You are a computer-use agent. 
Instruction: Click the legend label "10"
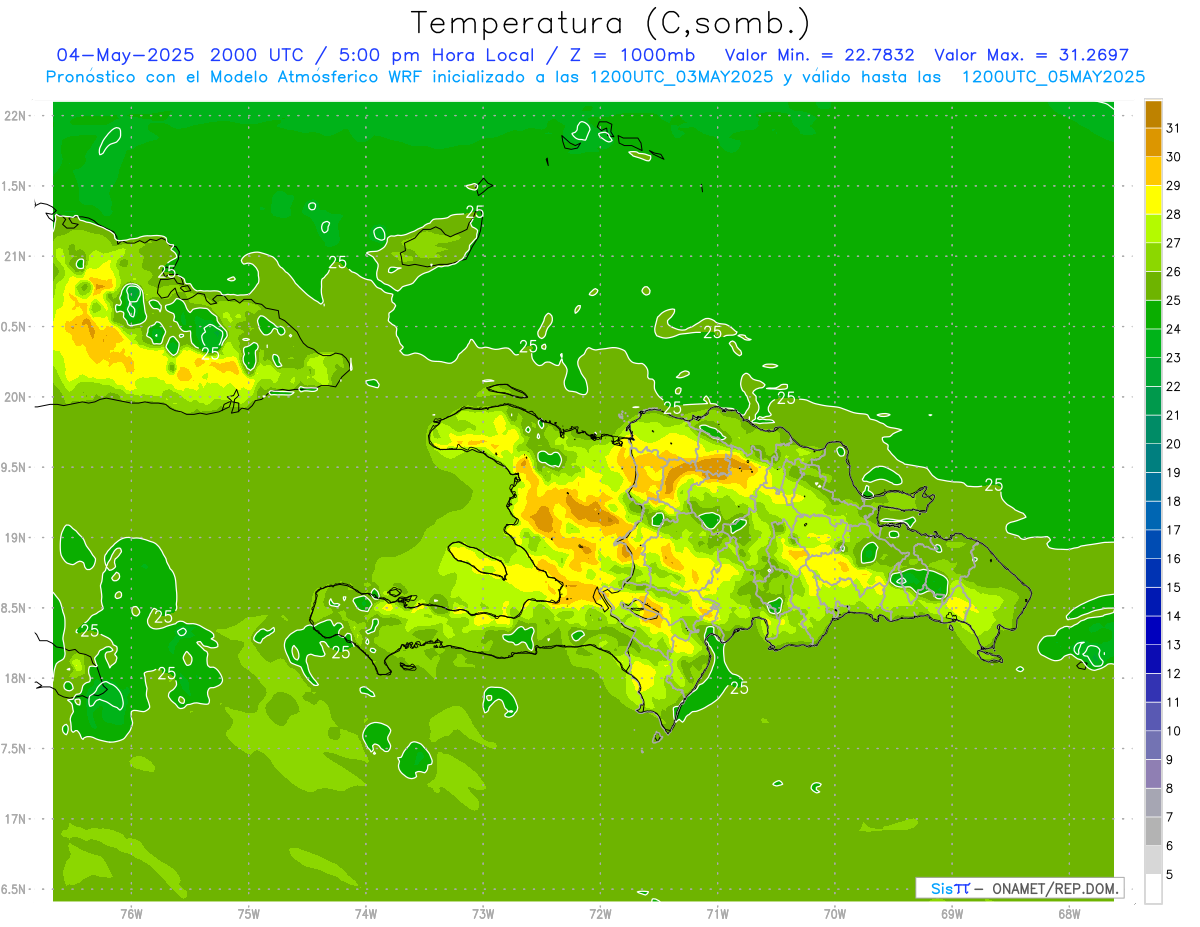(1173, 731)
